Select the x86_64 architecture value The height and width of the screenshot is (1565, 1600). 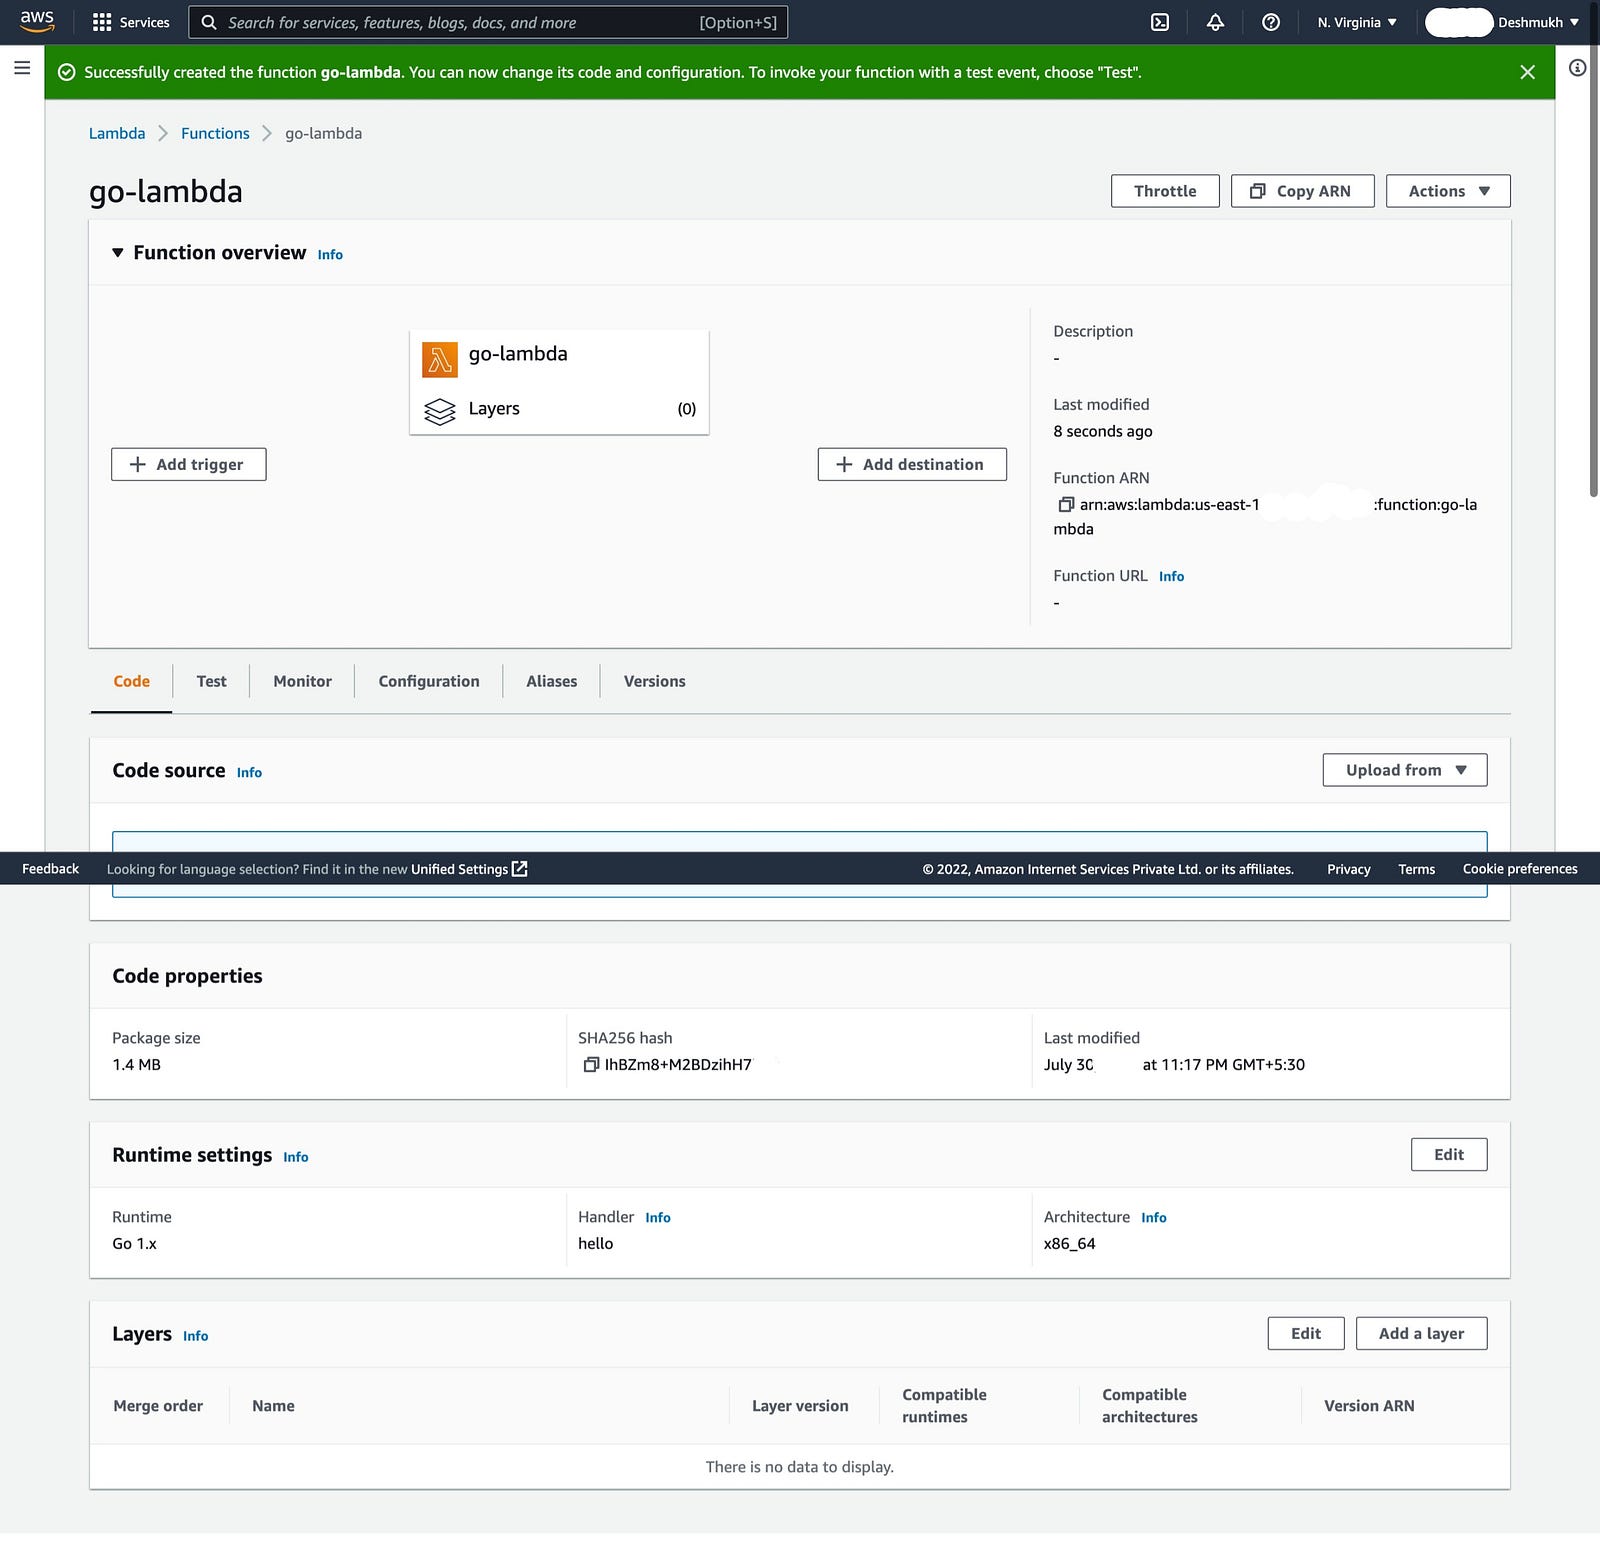(1069, 1244)
